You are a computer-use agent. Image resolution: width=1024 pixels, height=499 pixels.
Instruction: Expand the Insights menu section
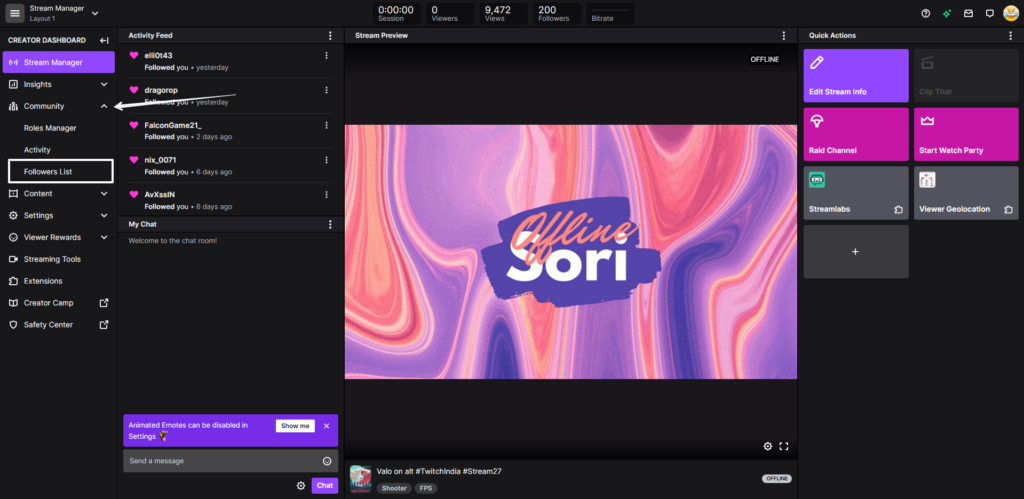[104, 84]
